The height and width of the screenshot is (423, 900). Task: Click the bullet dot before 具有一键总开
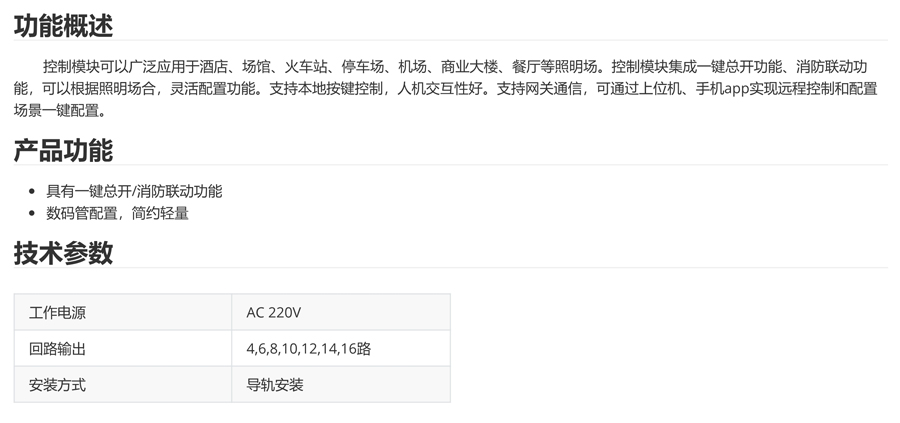[37, 191]
